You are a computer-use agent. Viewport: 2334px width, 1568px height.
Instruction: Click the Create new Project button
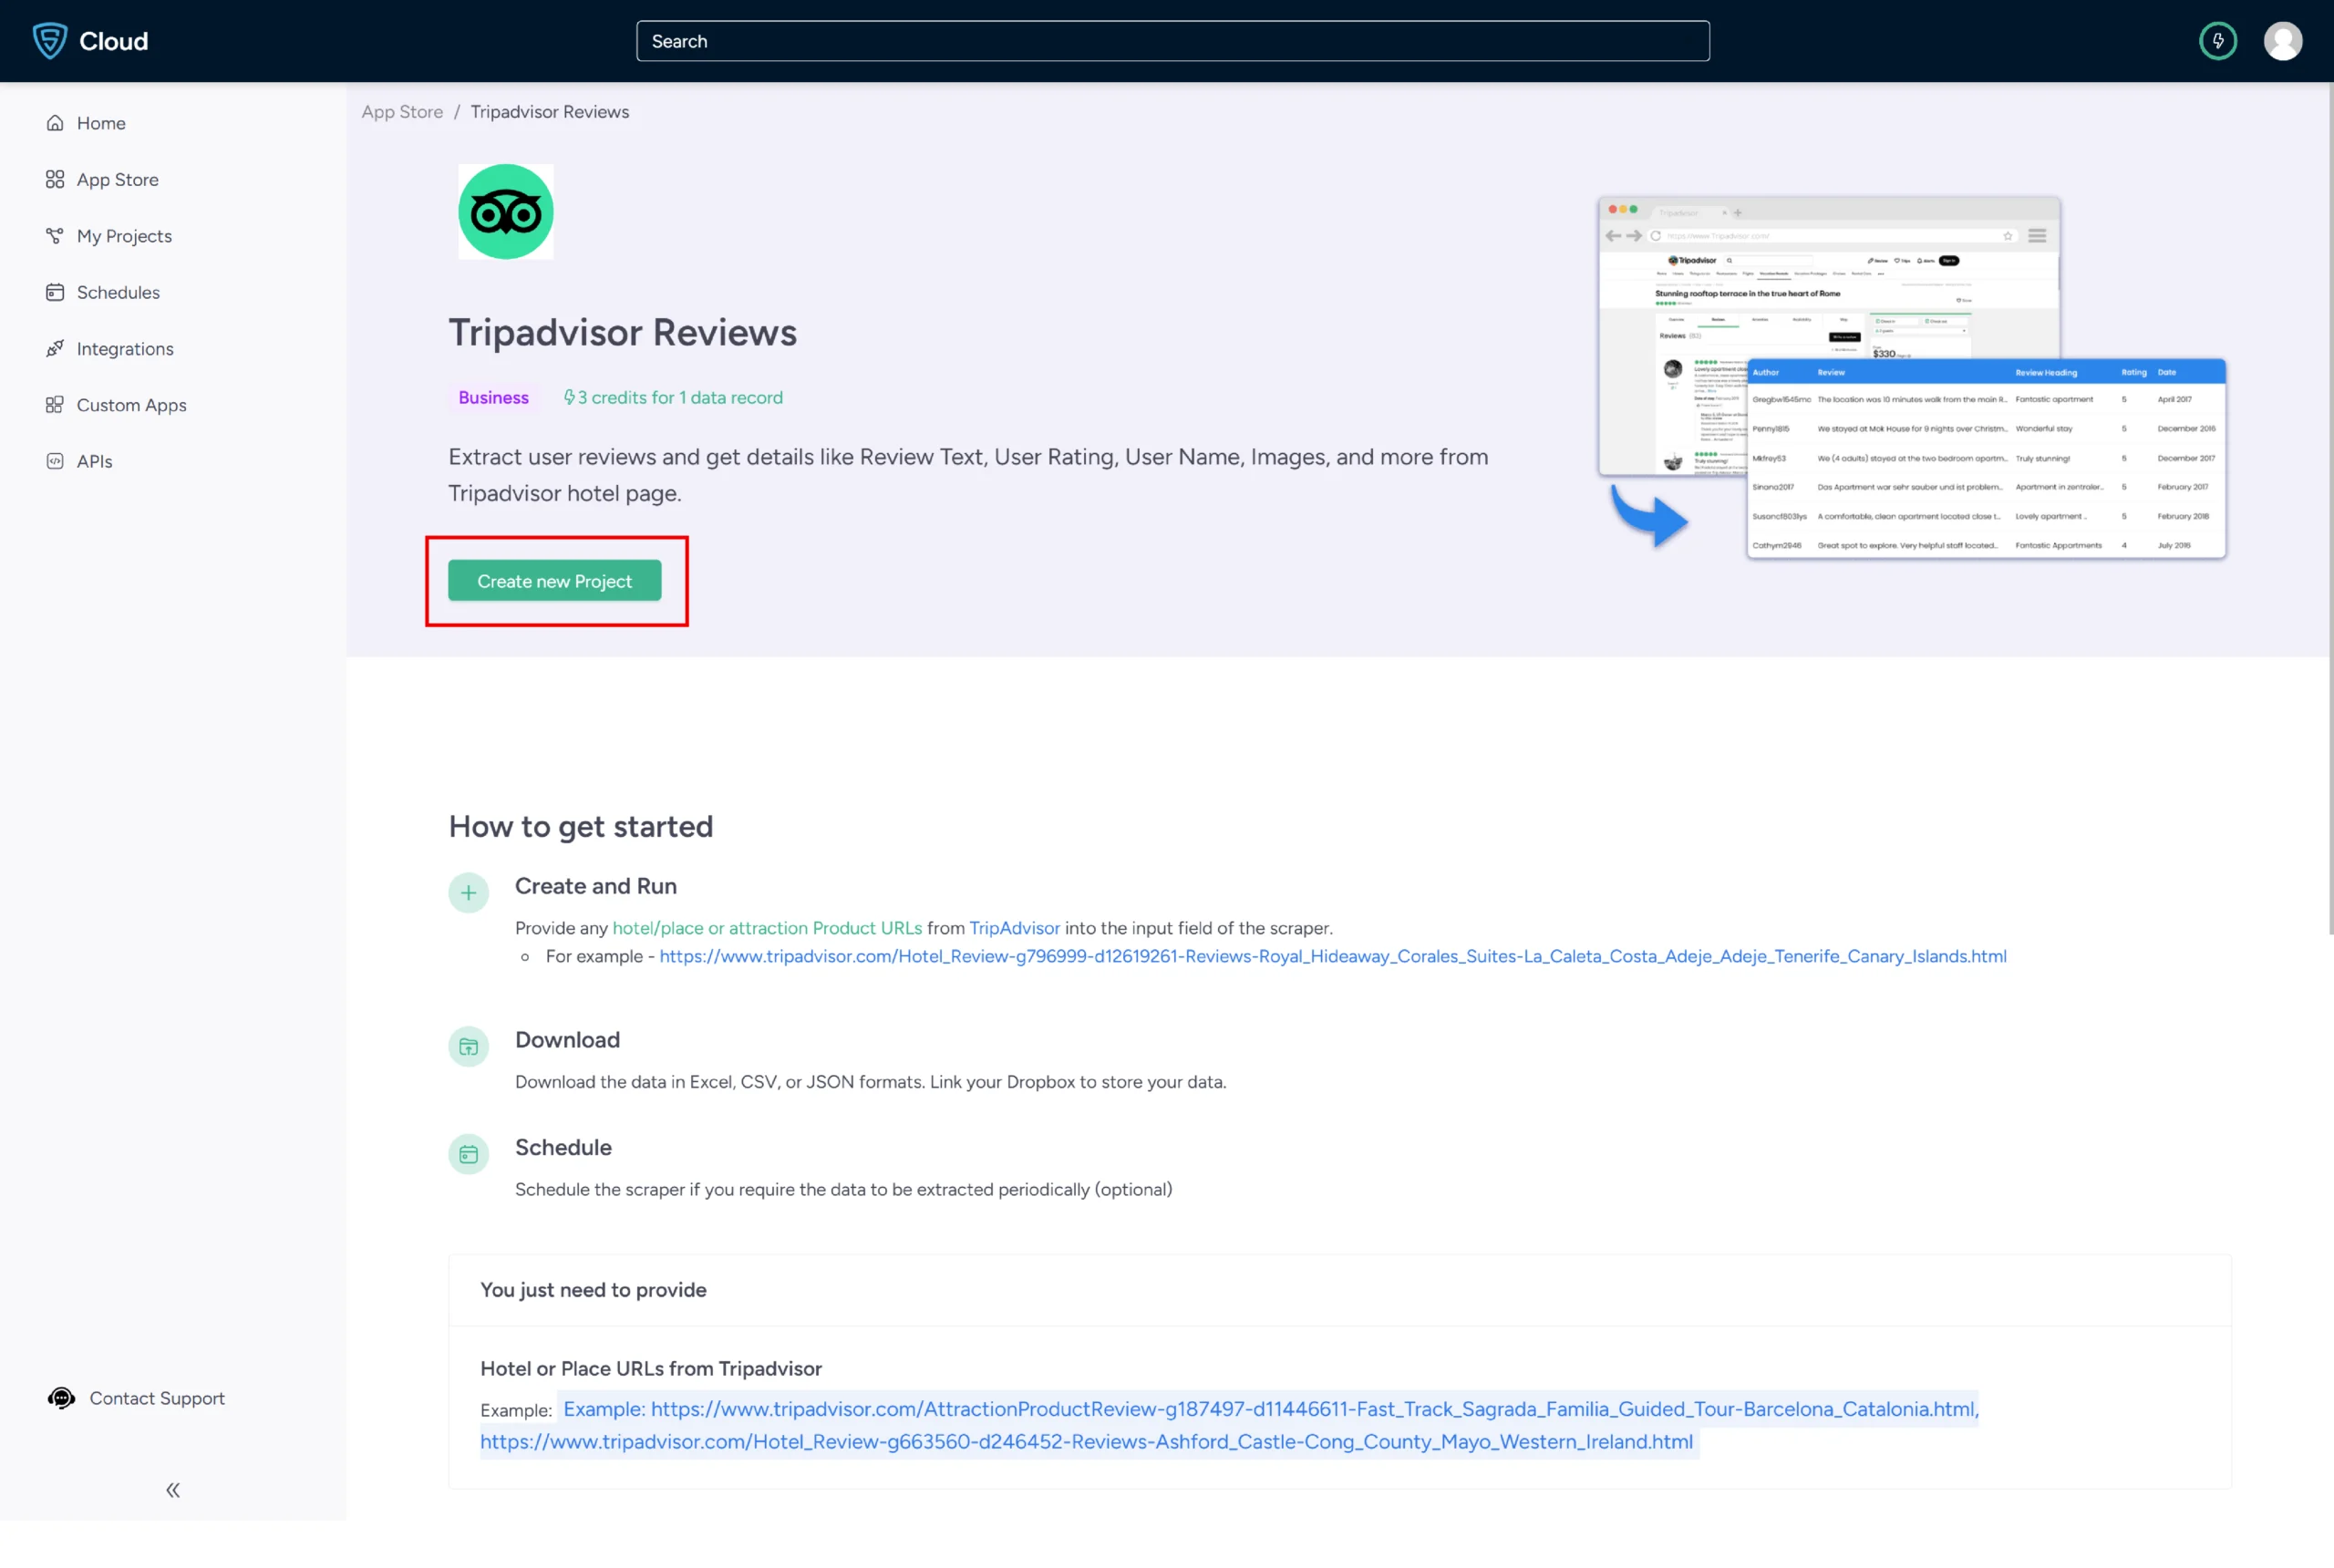click(x=554, y=579)
